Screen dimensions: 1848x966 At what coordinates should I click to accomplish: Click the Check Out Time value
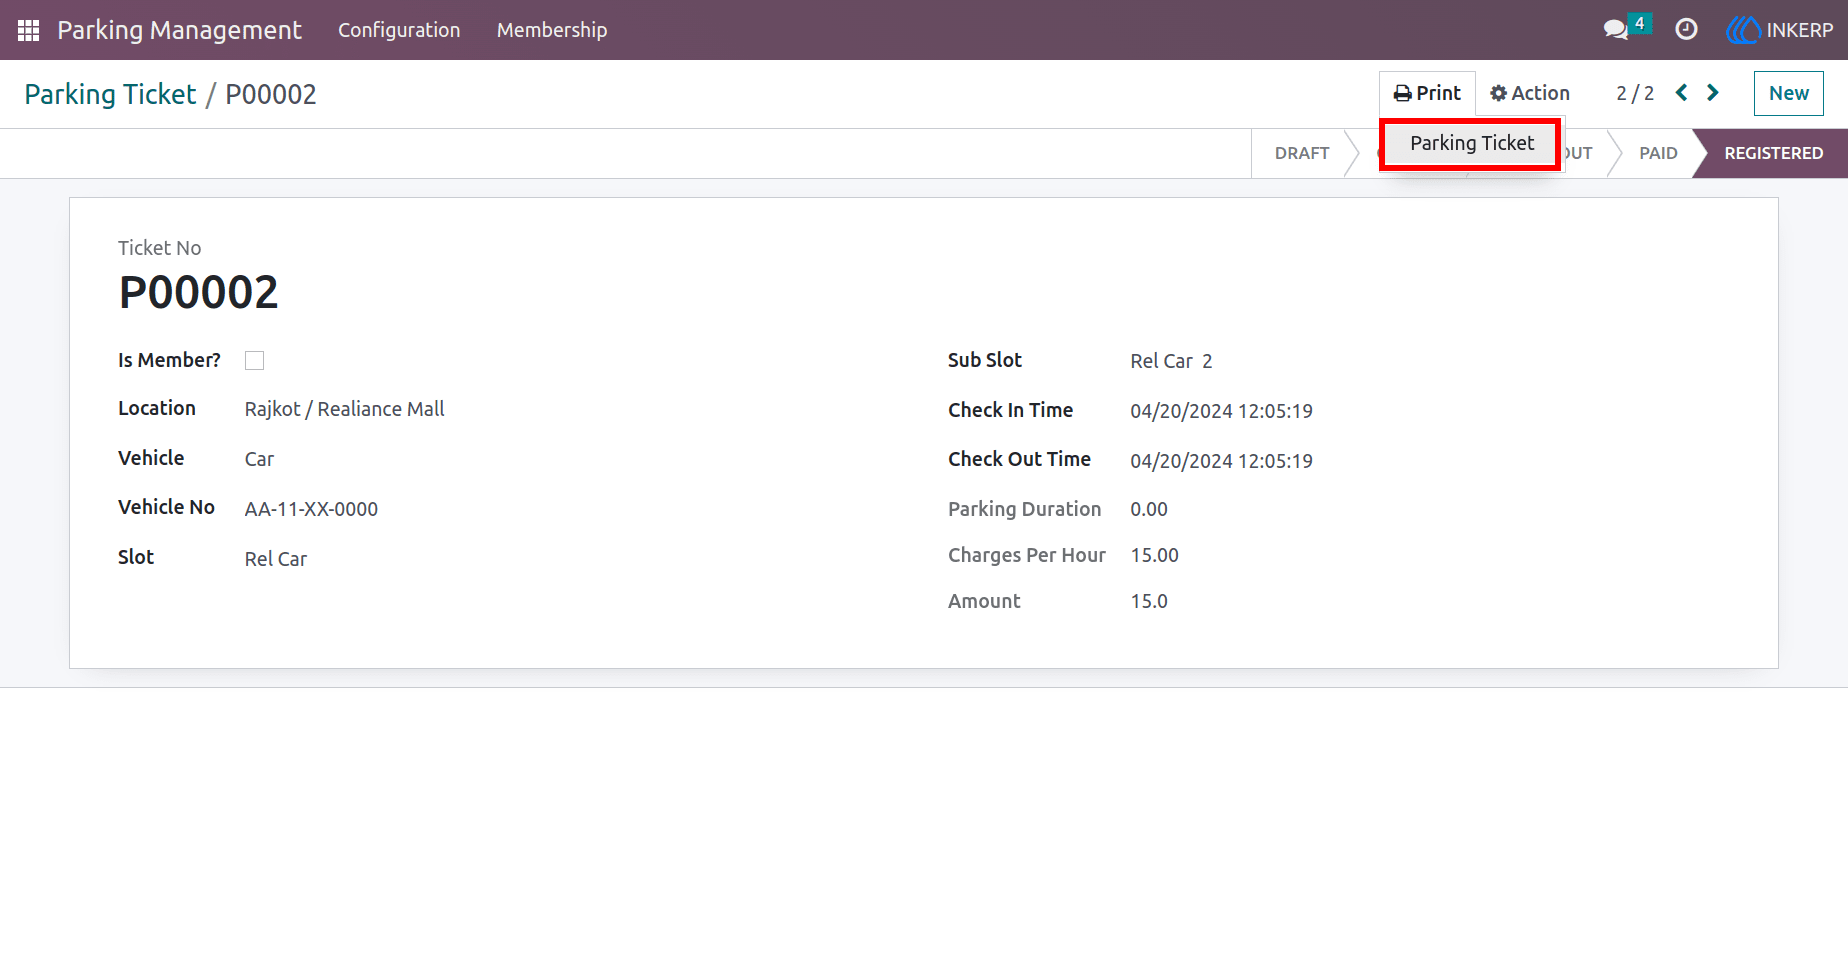pos(1221,461)
